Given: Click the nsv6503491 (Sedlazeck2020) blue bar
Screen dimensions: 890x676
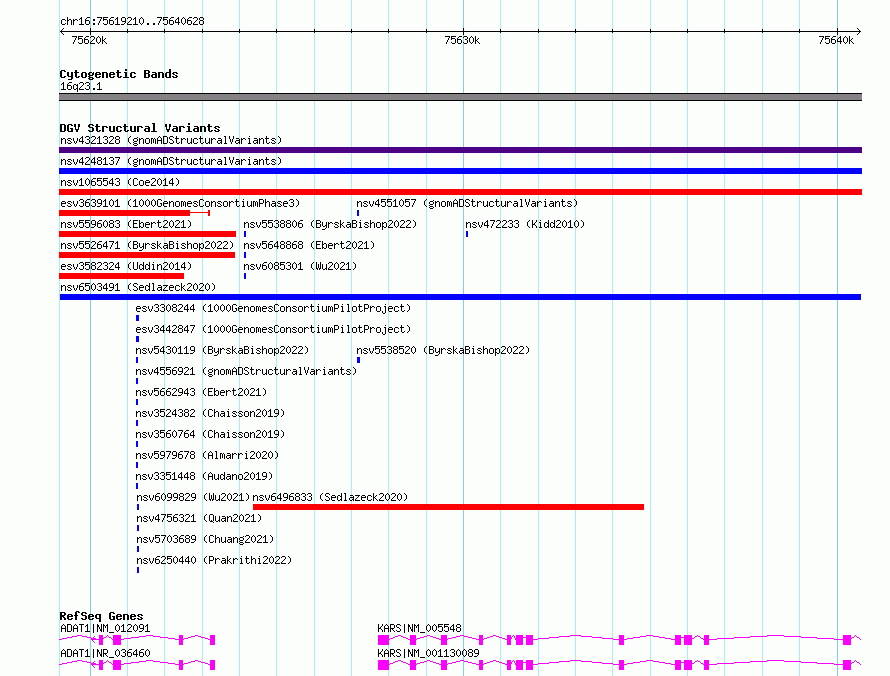Looking at the screenshot, I should 460,297.
